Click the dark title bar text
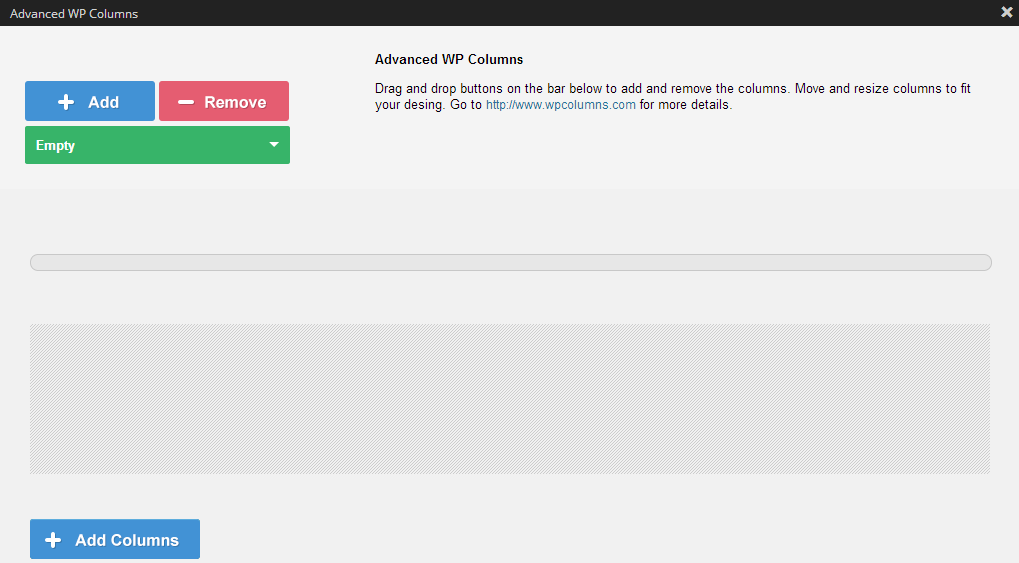The image size is (1019, 563). (73, 14)
